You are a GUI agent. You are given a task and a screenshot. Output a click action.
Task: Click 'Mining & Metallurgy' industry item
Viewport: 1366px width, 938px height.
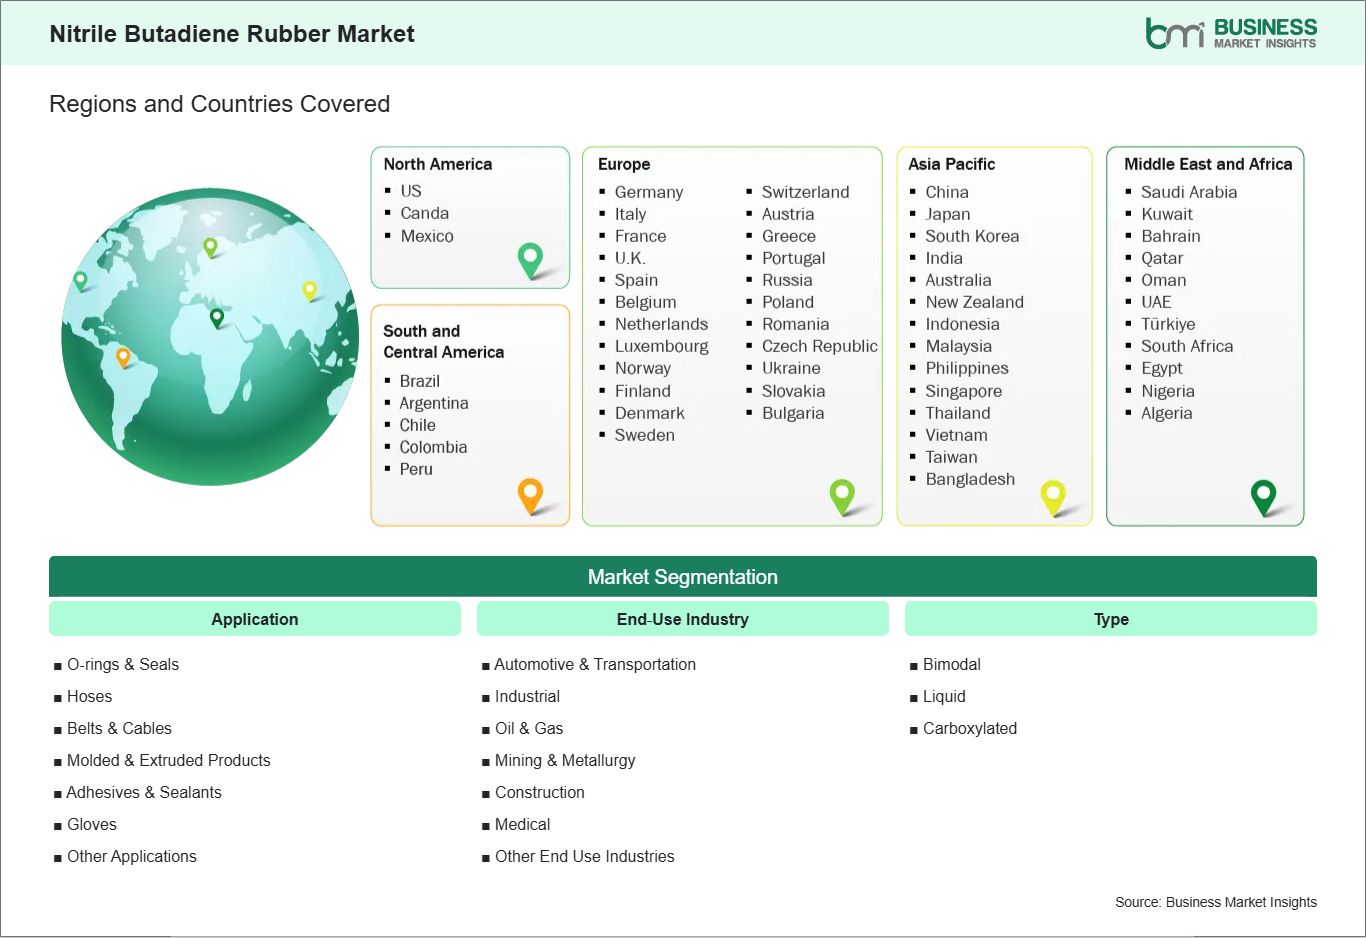pos(565,760)
